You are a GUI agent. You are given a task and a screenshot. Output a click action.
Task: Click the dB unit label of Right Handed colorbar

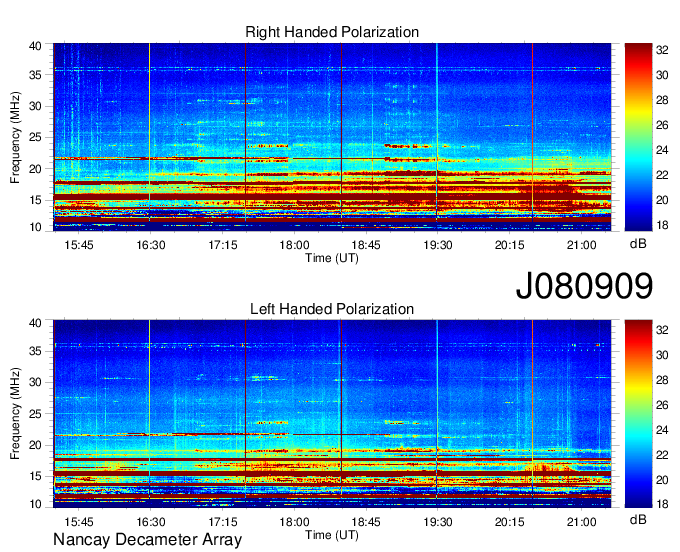point(638,244)
